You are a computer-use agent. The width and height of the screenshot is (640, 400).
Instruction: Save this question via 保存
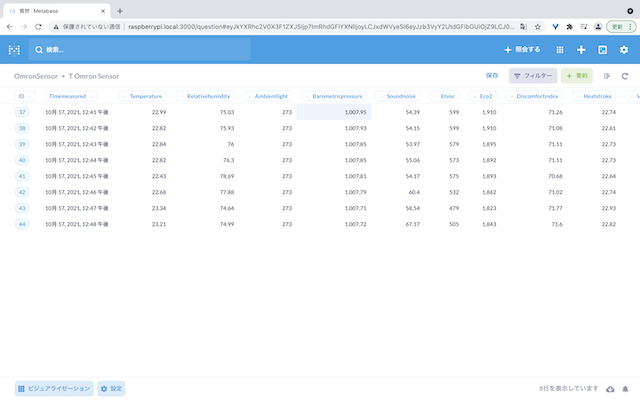492,76
